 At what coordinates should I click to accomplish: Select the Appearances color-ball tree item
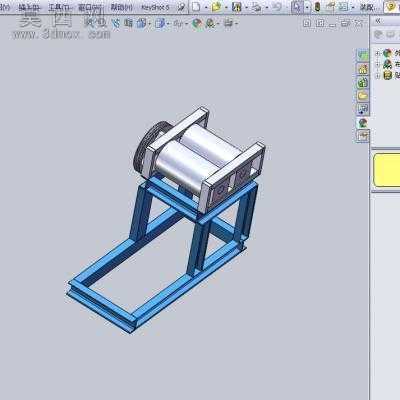click(387, 53)
